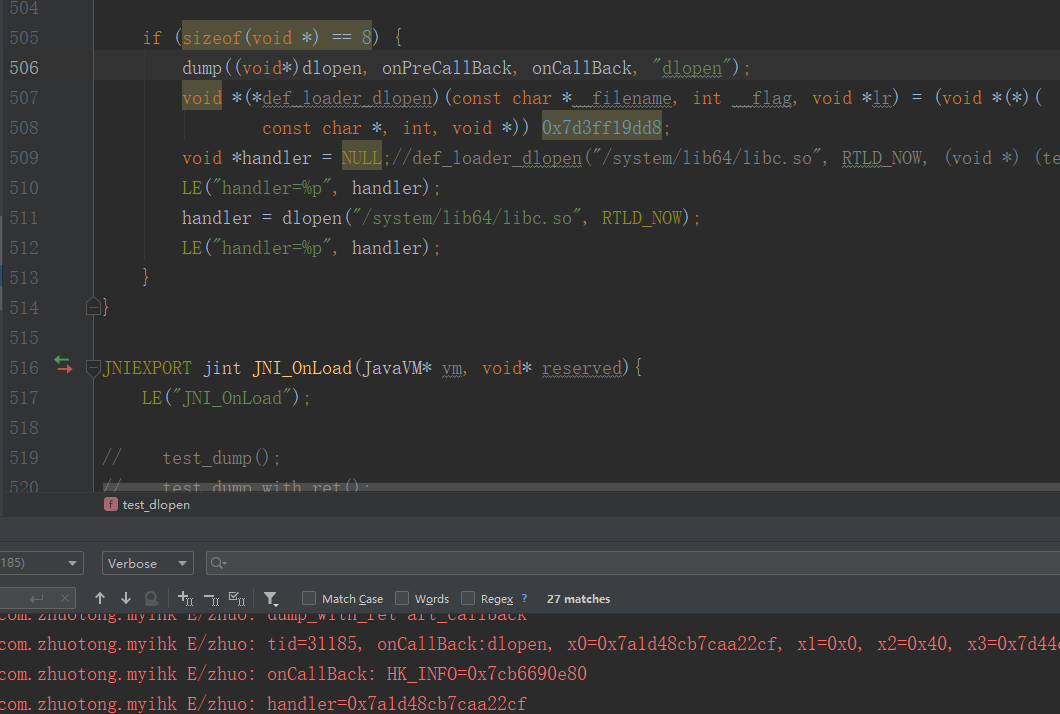Open the process dropdown ending in 185)
Screen dimensions: 1060x714
[x=41, y=563]
